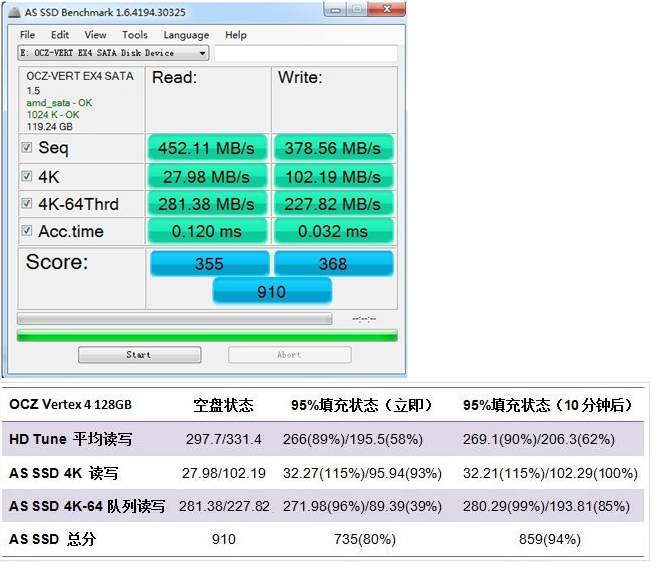Toggle the Seq test checkbox
Screen dimensions: 664x585
[27, 147]
